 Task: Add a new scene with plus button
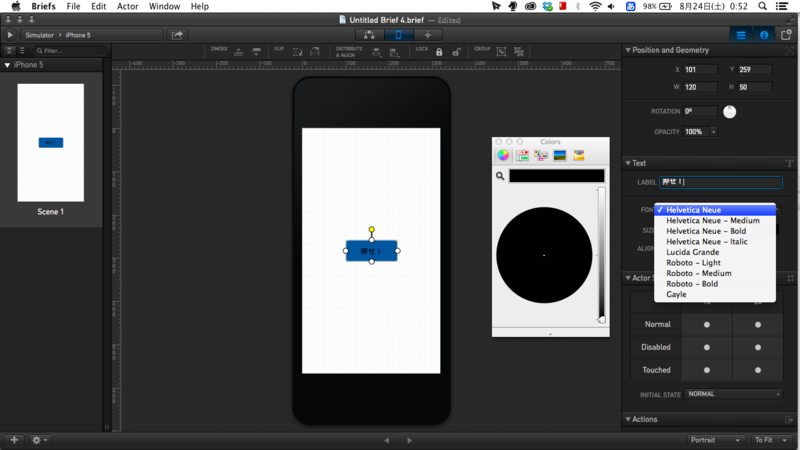click(14, 440)
